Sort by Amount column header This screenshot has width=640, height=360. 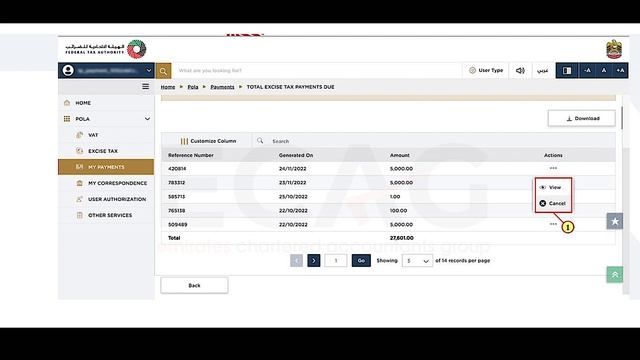point(400,155)
